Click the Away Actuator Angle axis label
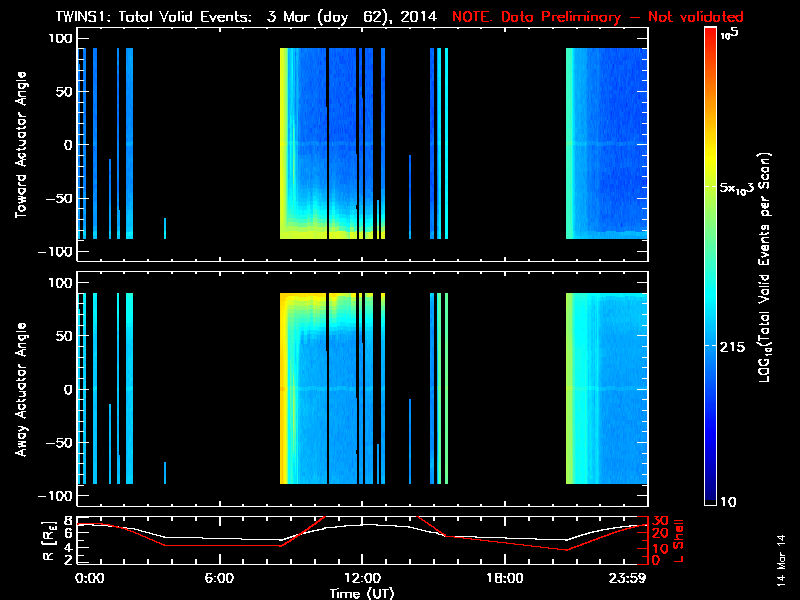Image resolution: width=800 pixels, height=600 pixels. coord(20,389)
